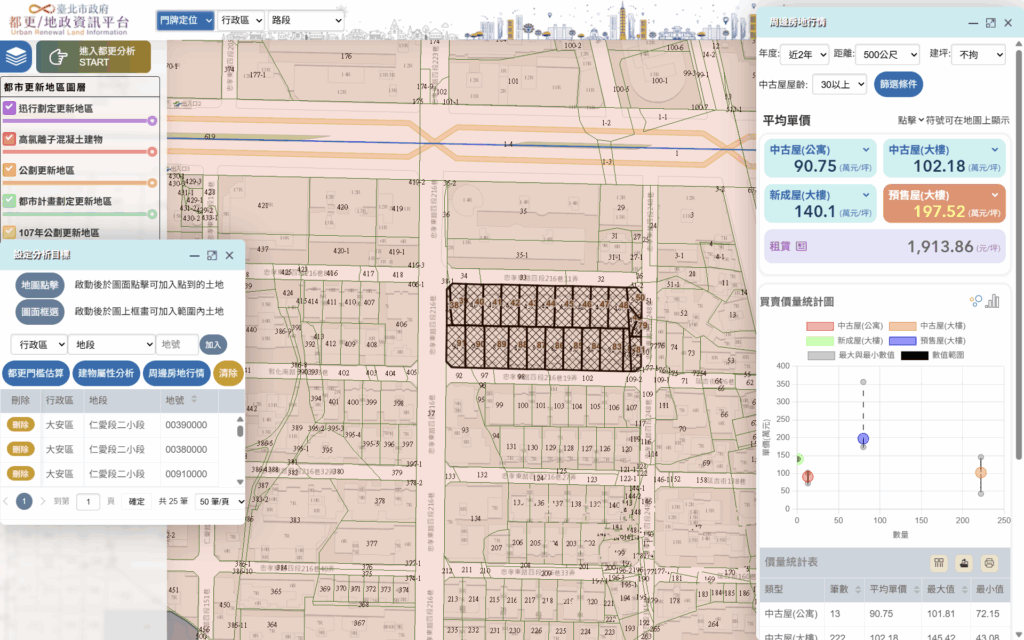Close the 周邊房地行情 panel

pos(1008,22)
